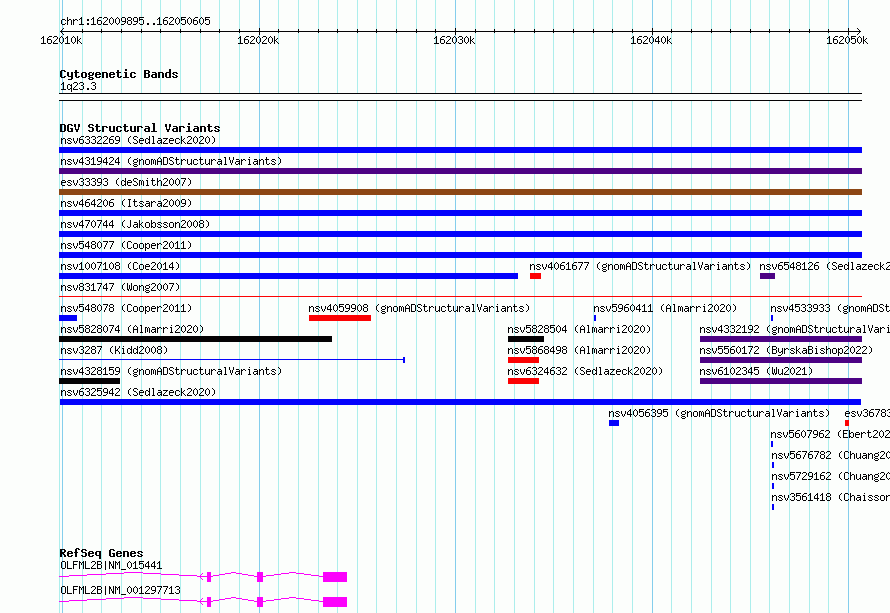
Task: Click the nsv3561418 (Chaisson) variant label
Action: point(830,497)
